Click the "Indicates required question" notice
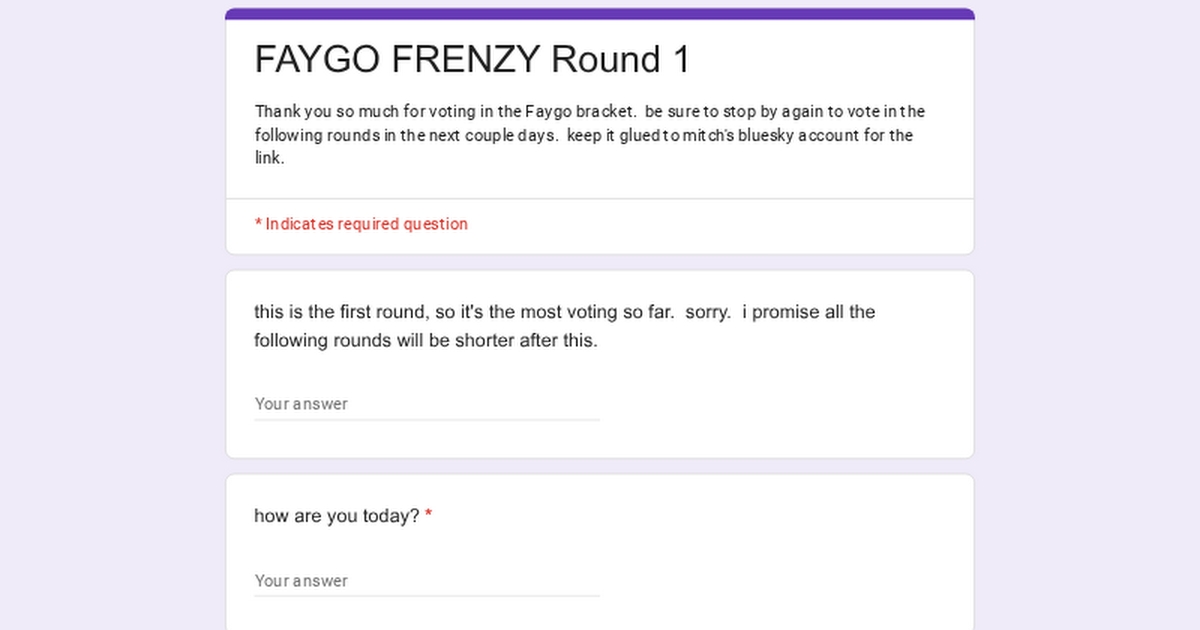 366,224
